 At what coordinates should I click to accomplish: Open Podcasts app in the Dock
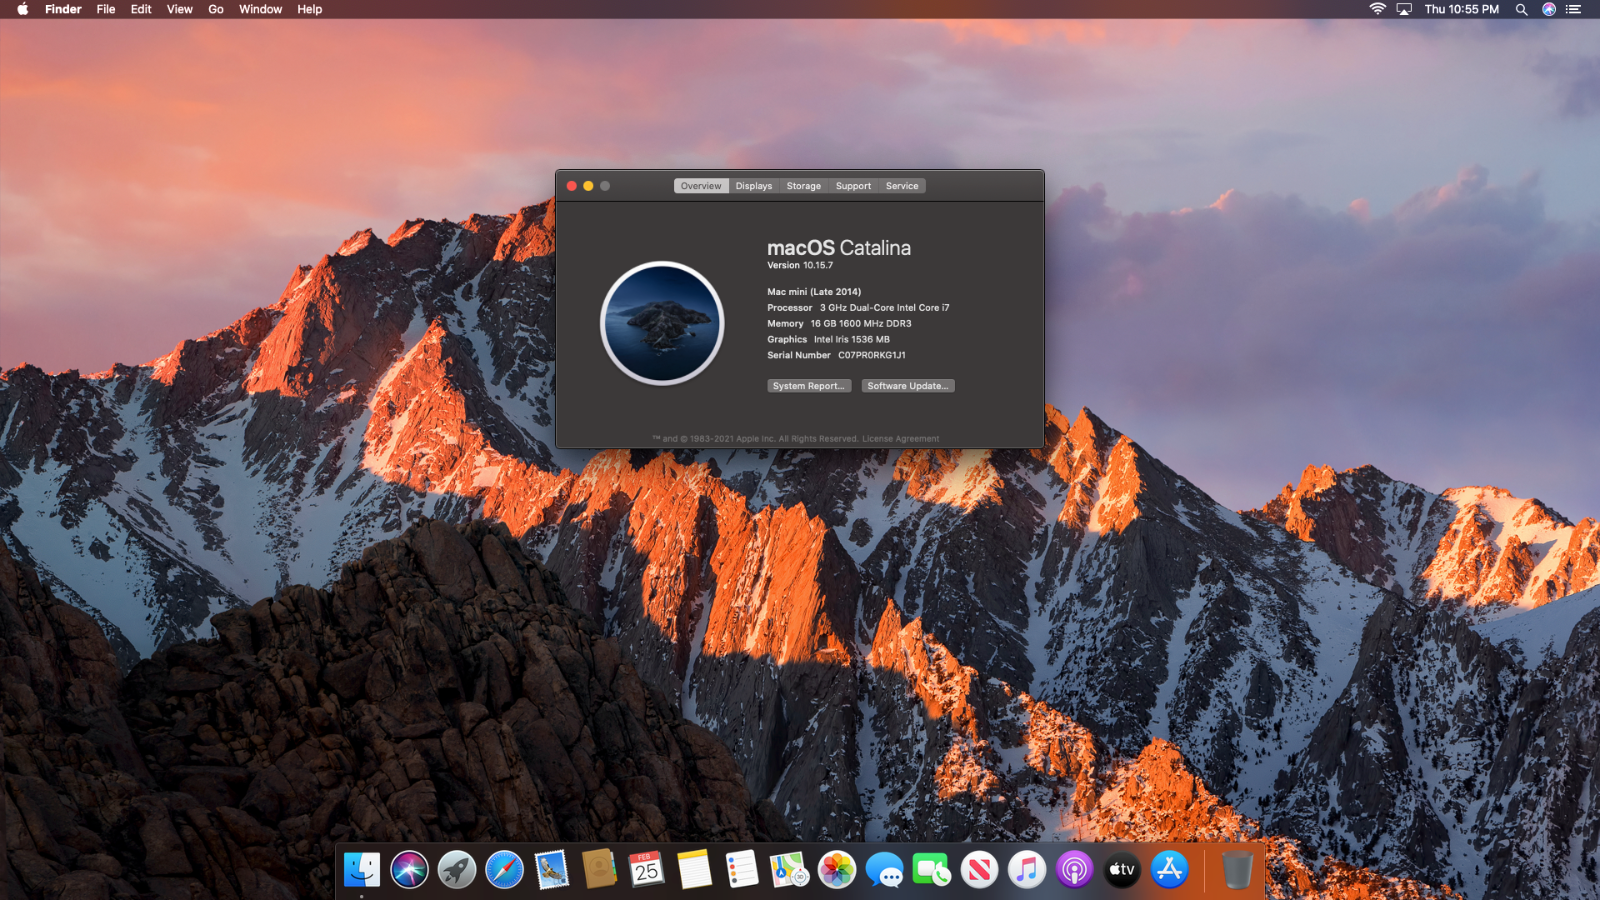(1074, 870)
